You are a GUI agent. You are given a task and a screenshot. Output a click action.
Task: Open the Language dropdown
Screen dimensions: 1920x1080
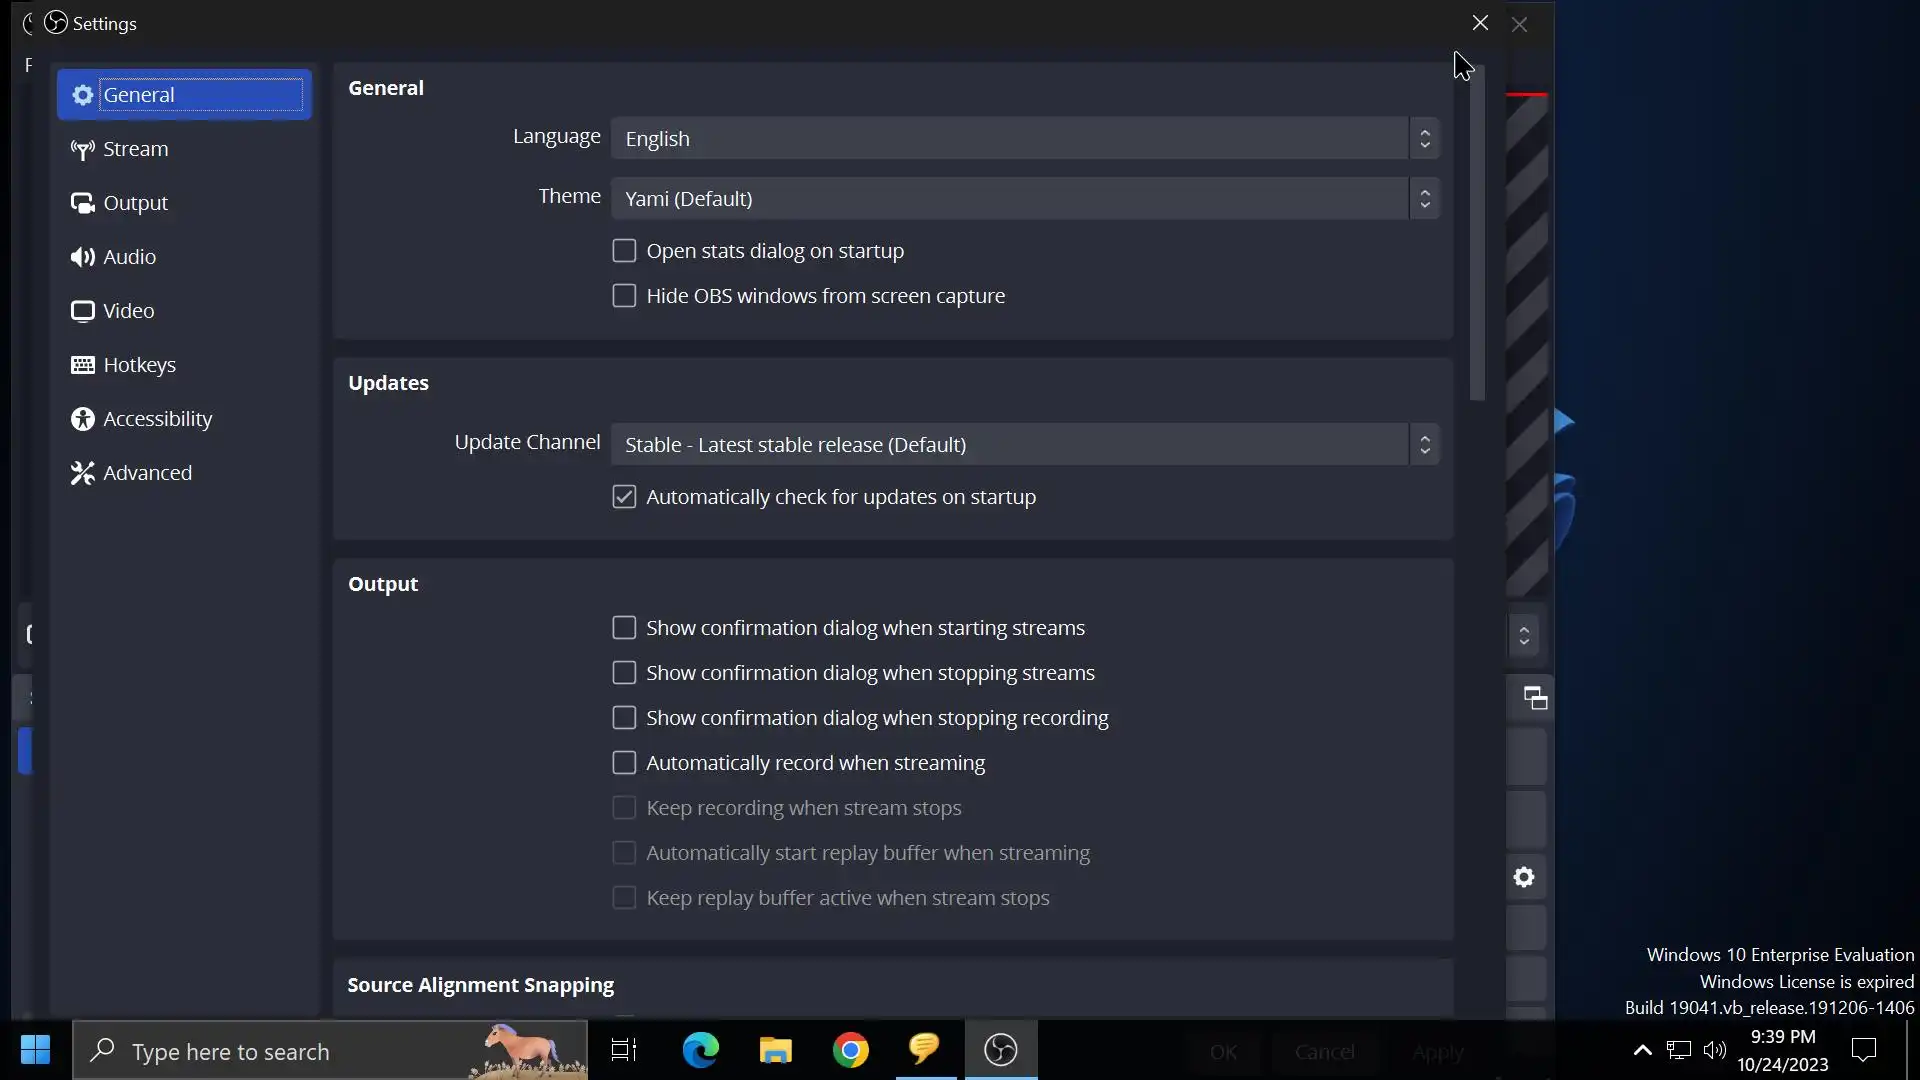[1024, 138]
